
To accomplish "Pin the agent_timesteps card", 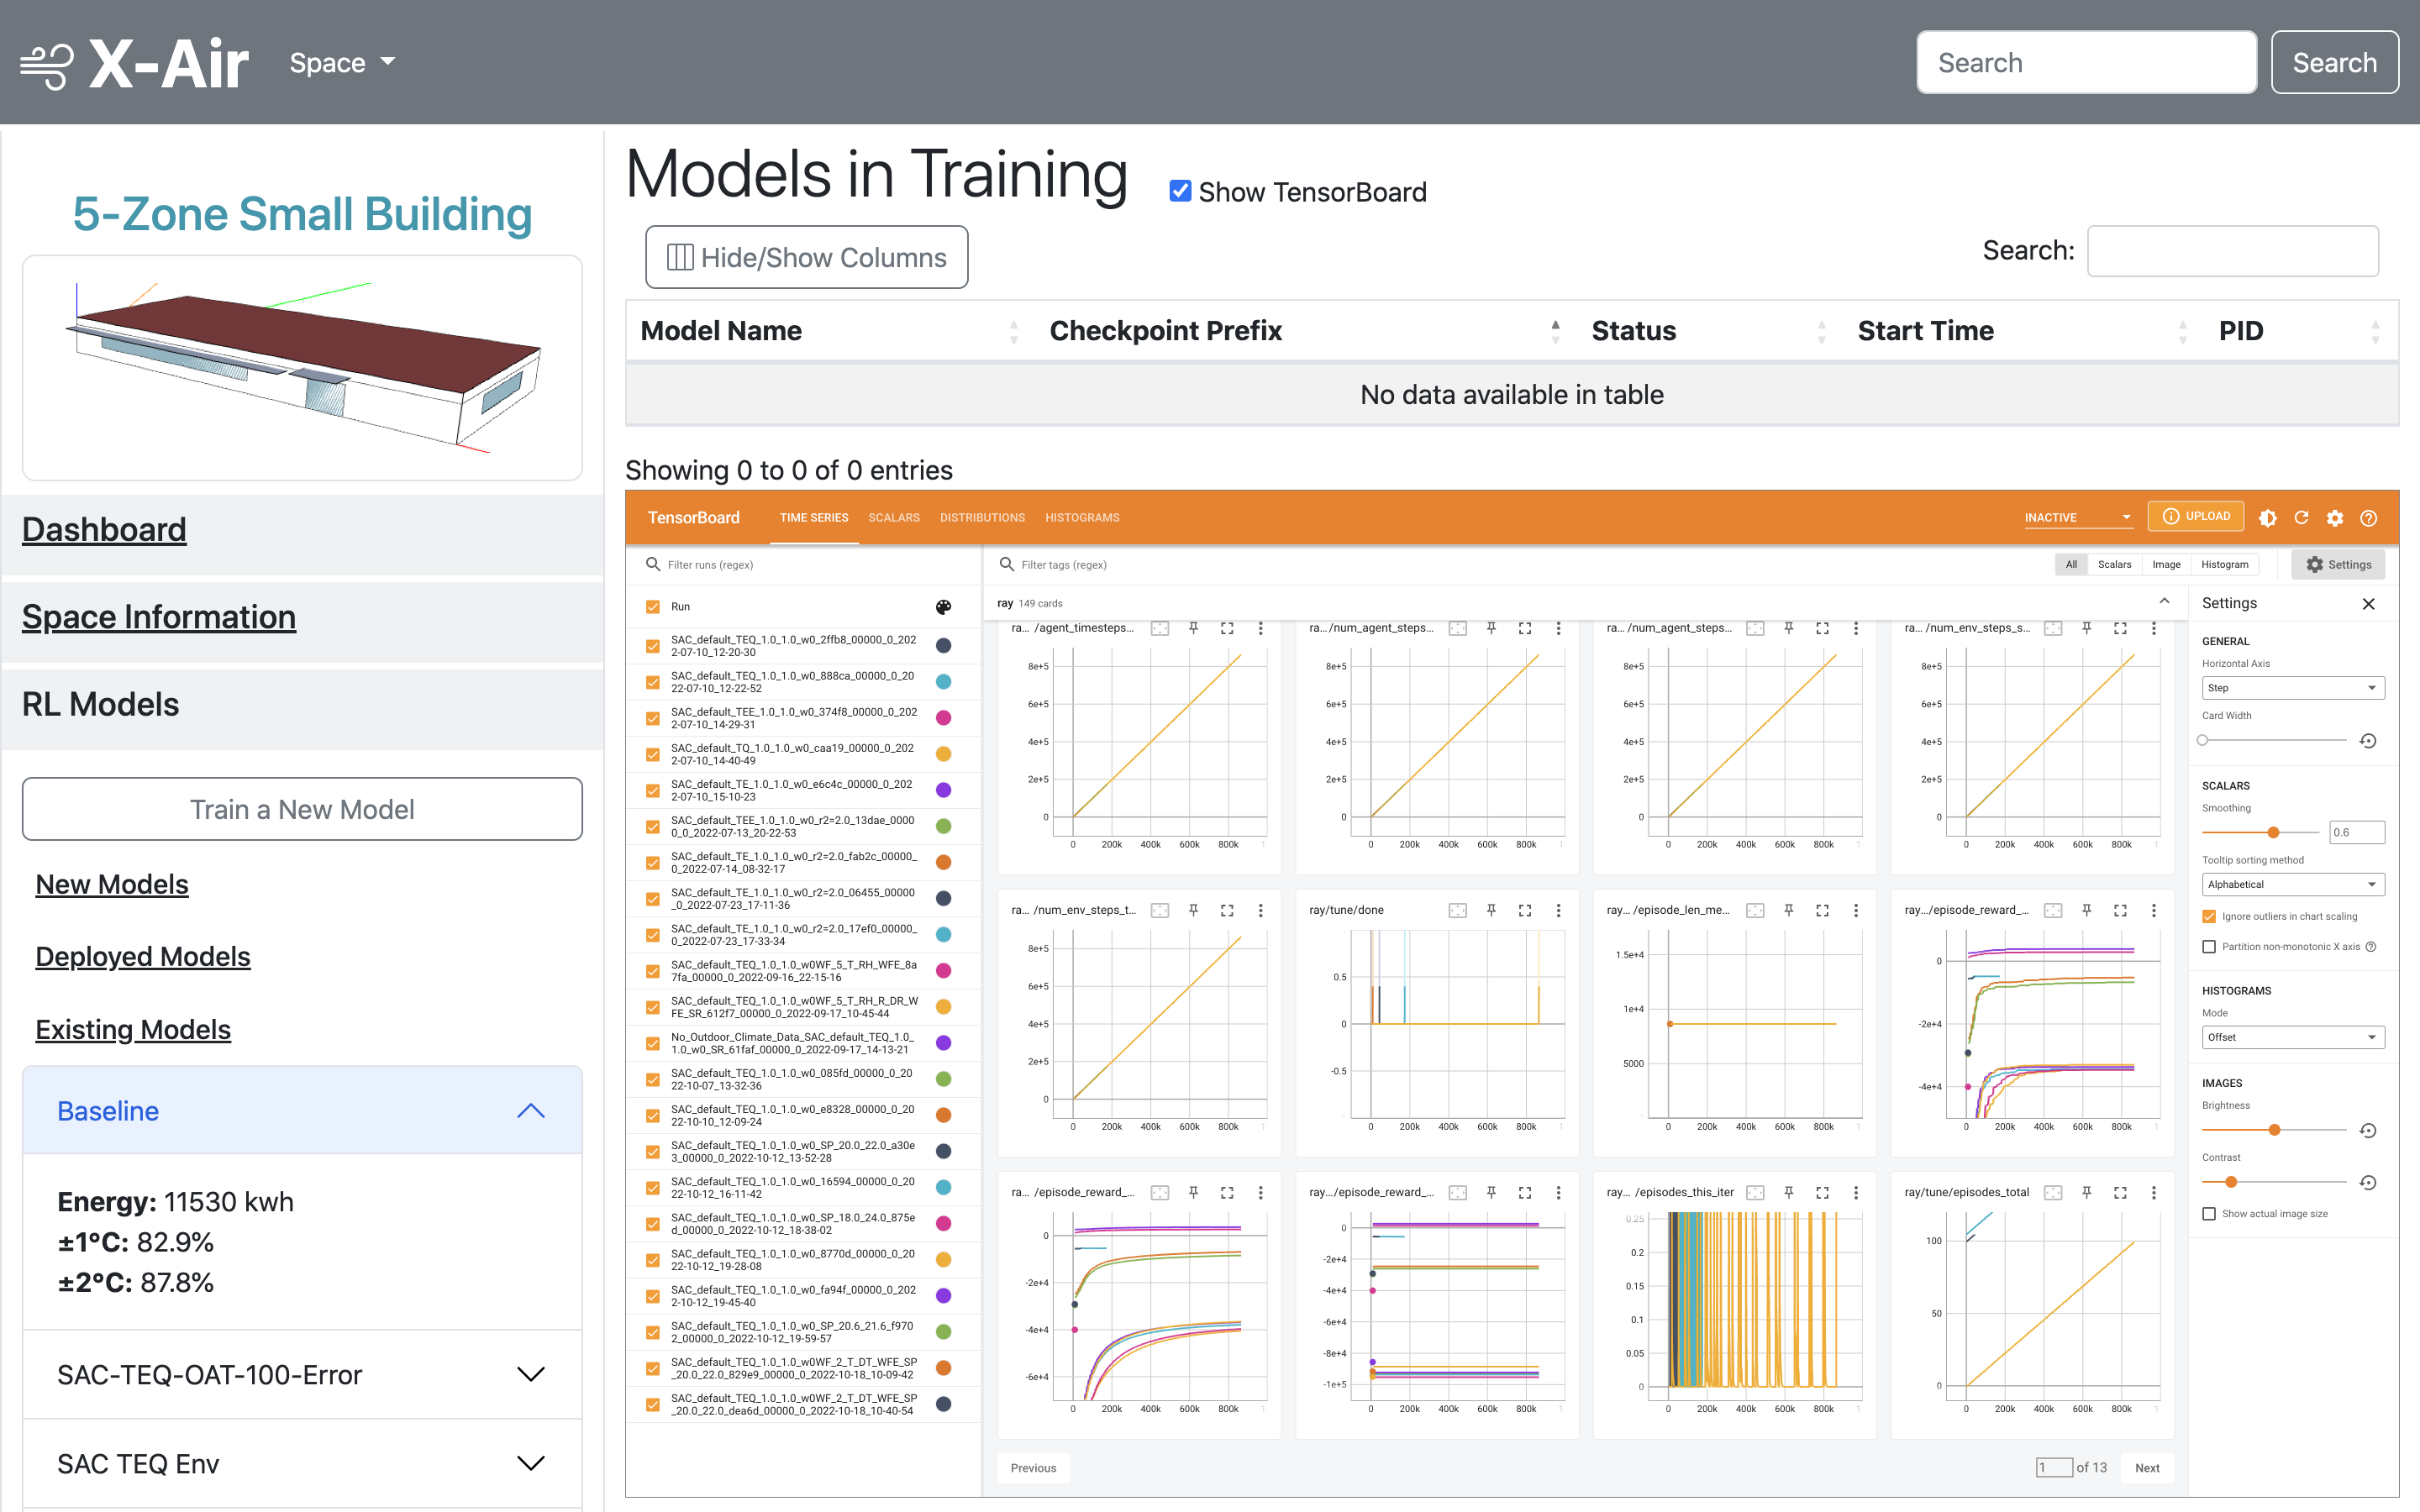I will pos(1193,628).
